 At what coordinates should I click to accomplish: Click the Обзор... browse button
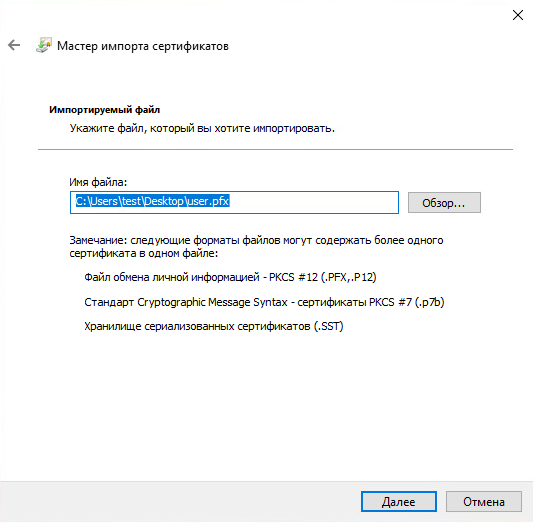[444, 203]
